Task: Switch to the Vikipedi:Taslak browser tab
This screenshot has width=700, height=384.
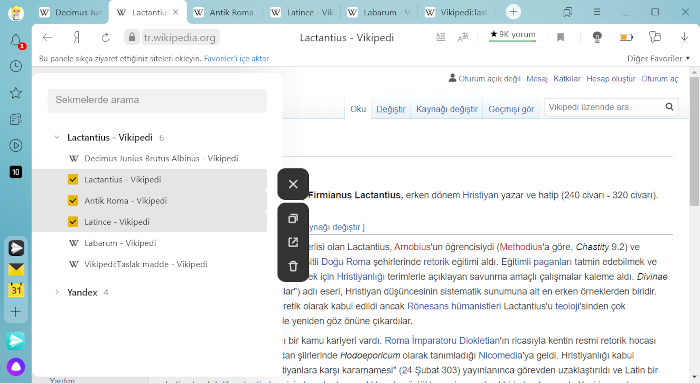Action: [x=456, y=13]
